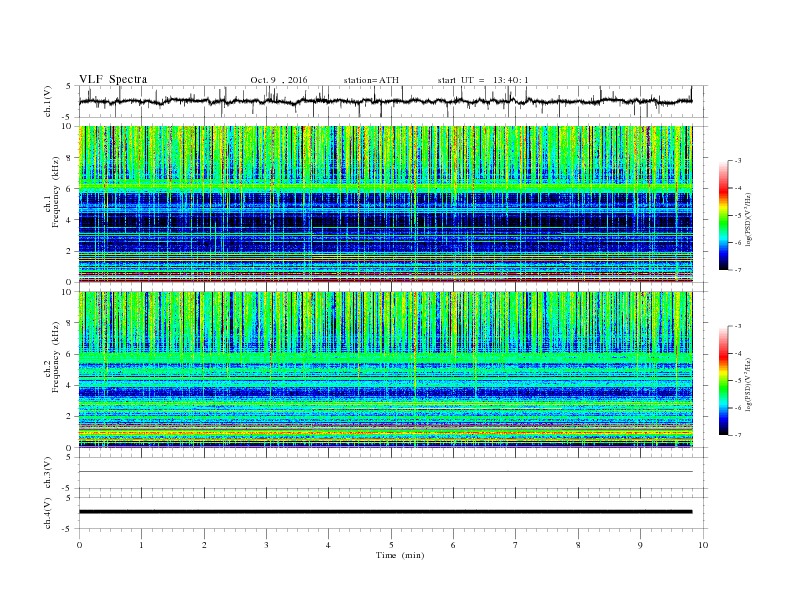Click time axis tick label "2"
The image size is (792, 612).
click(x=204, y=545)
